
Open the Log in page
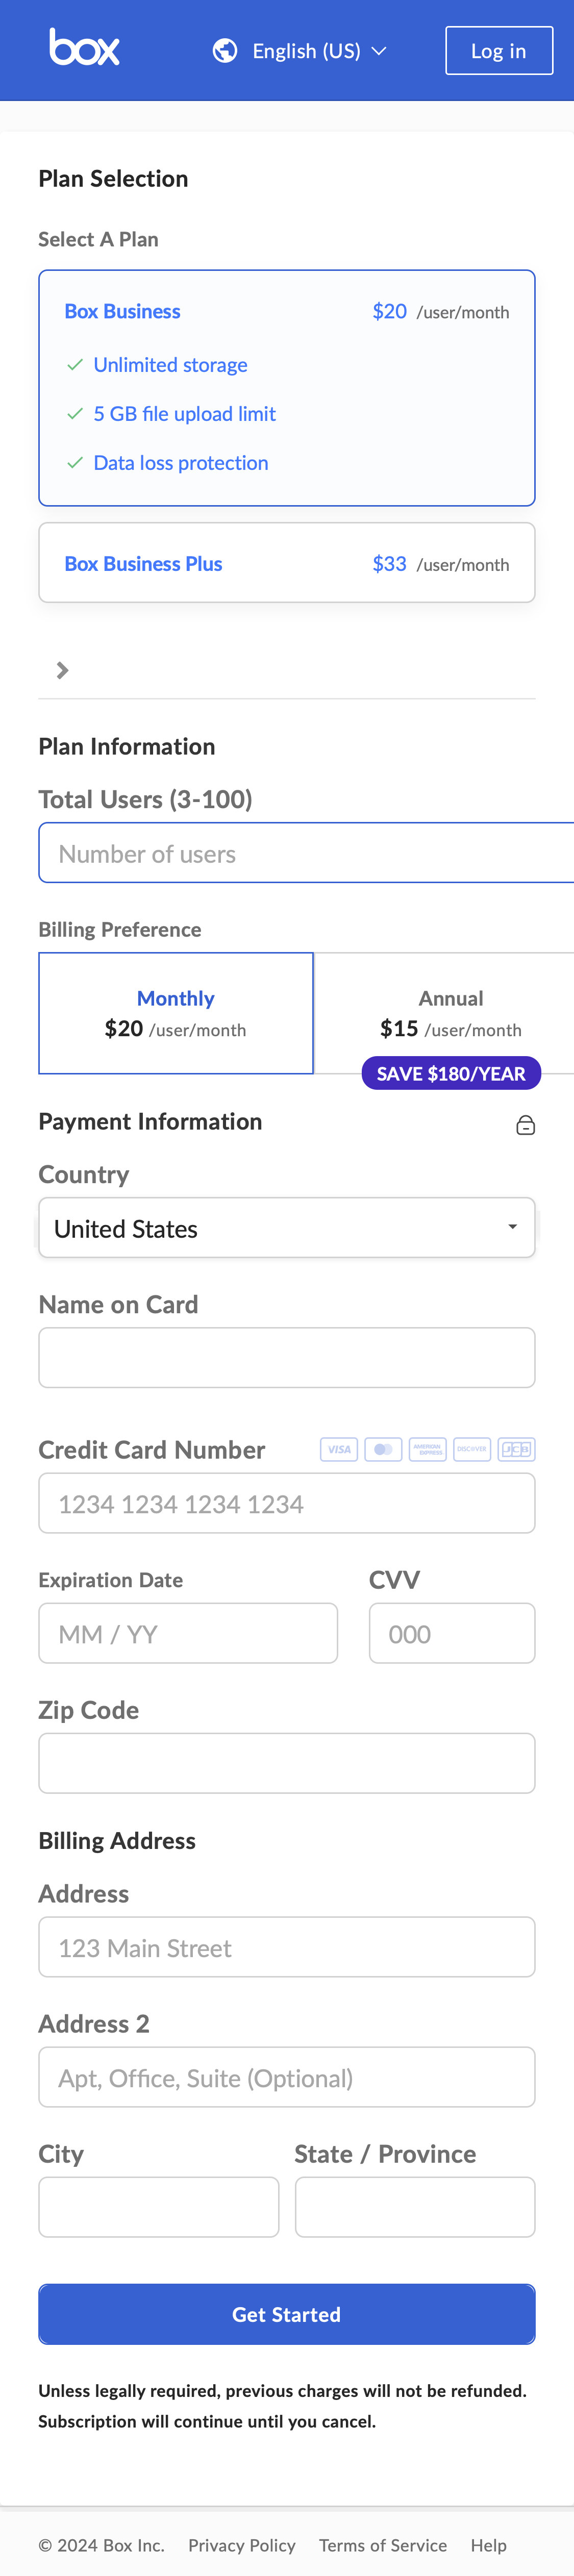pos(499,49)
